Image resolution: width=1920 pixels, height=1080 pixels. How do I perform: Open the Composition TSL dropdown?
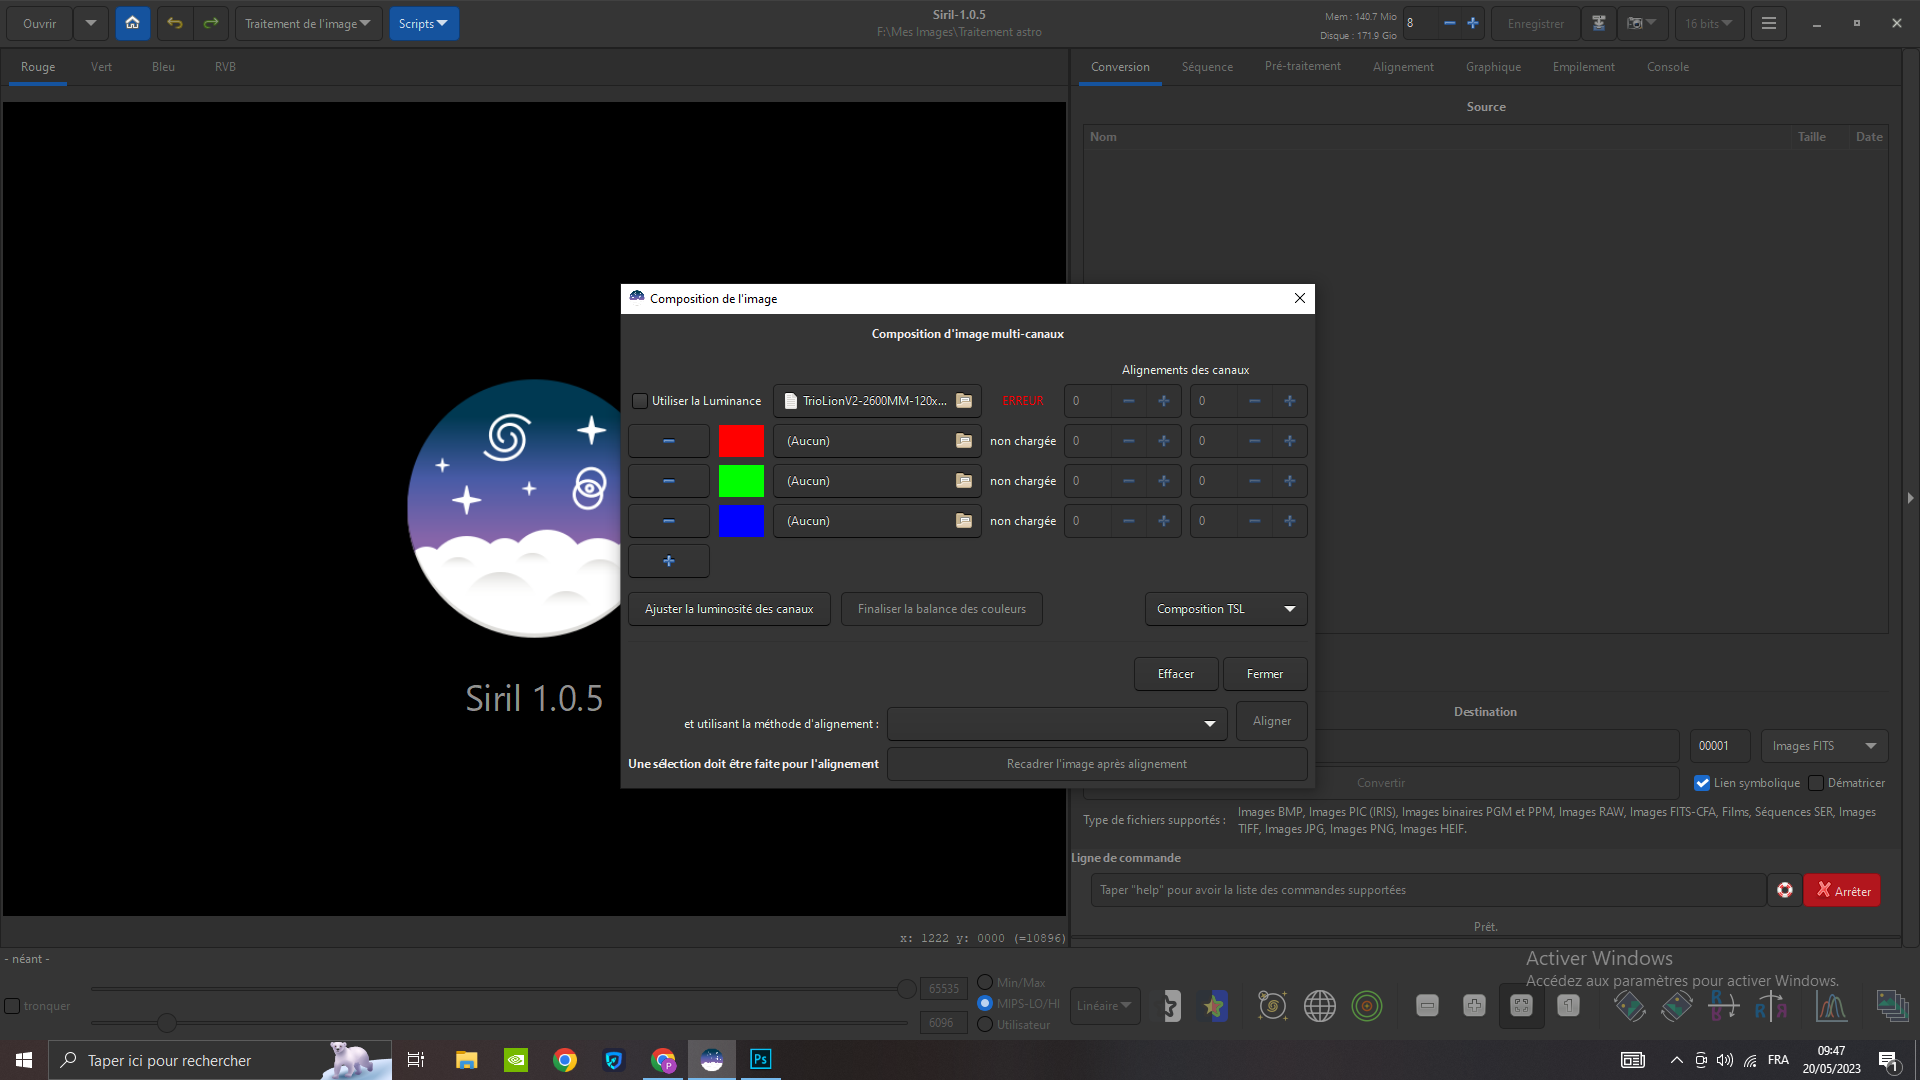click(x=1225, y=609)
